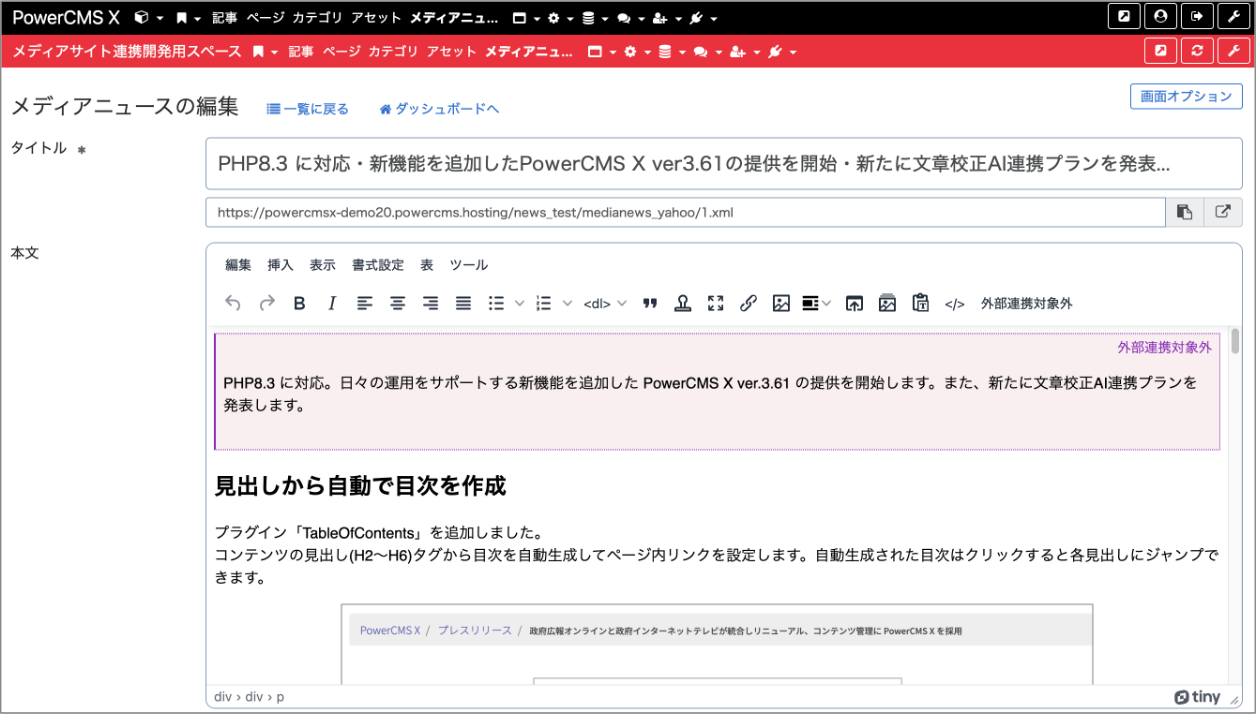The height and width of the screenshot is (714, 1256).
Task: Click the 一覧に戻る link
Action: [308, 109]
